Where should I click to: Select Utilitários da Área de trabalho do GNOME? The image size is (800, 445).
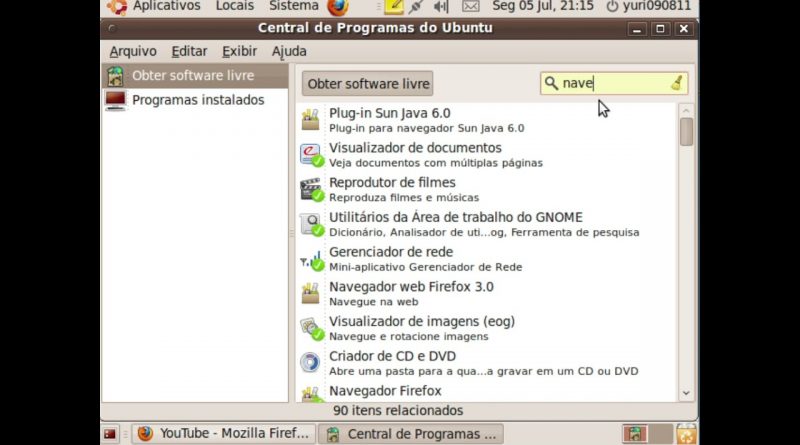tap(487, 224)
